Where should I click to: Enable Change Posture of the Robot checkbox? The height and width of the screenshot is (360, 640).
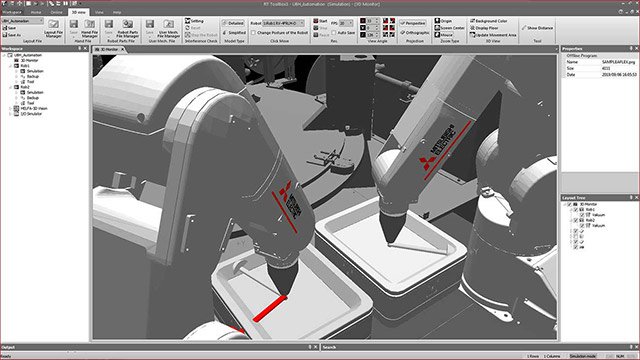(x=253, y=33)
